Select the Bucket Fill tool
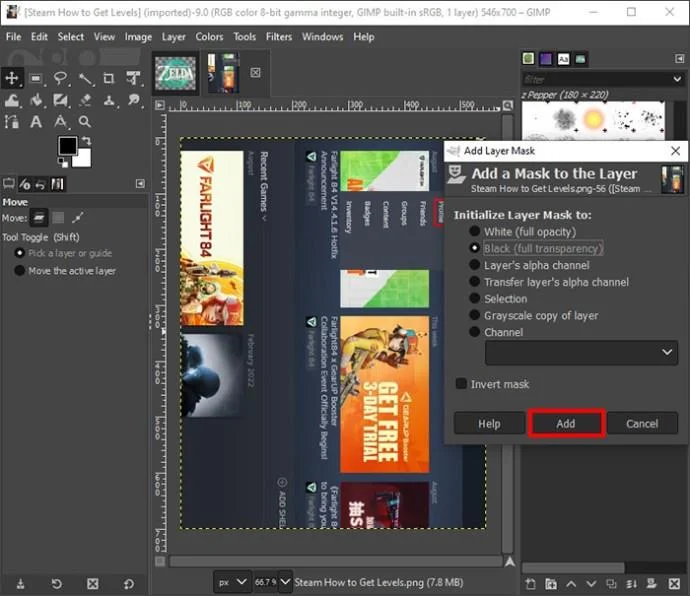The width and height of the screenshot is (690, 596). coord(36,101)
